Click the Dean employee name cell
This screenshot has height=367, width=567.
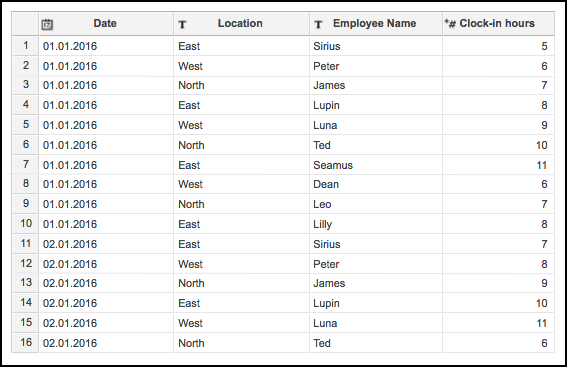376,184
